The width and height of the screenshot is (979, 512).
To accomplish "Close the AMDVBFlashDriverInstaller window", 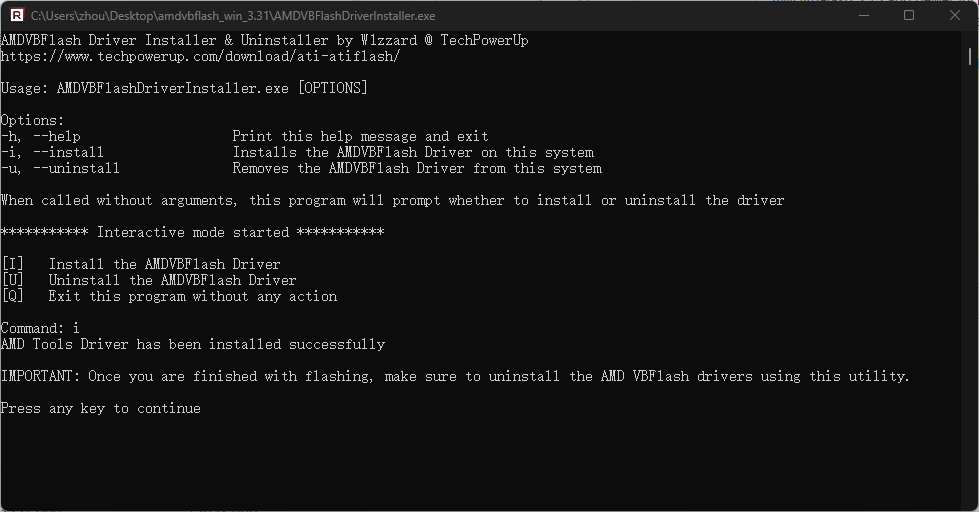I will [955, 16].
